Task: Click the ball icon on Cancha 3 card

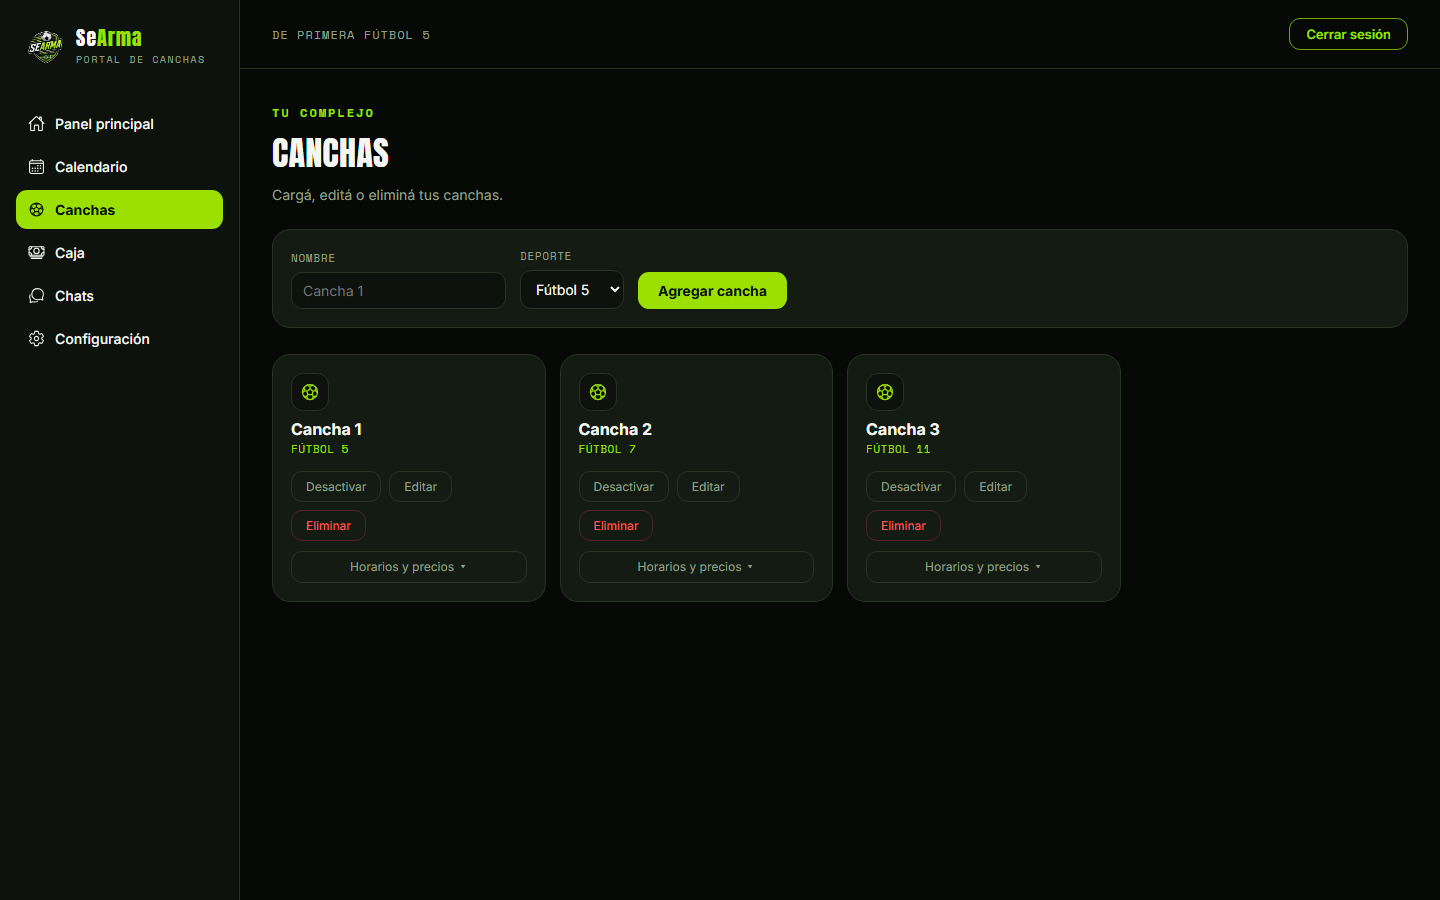Action: 885,392
